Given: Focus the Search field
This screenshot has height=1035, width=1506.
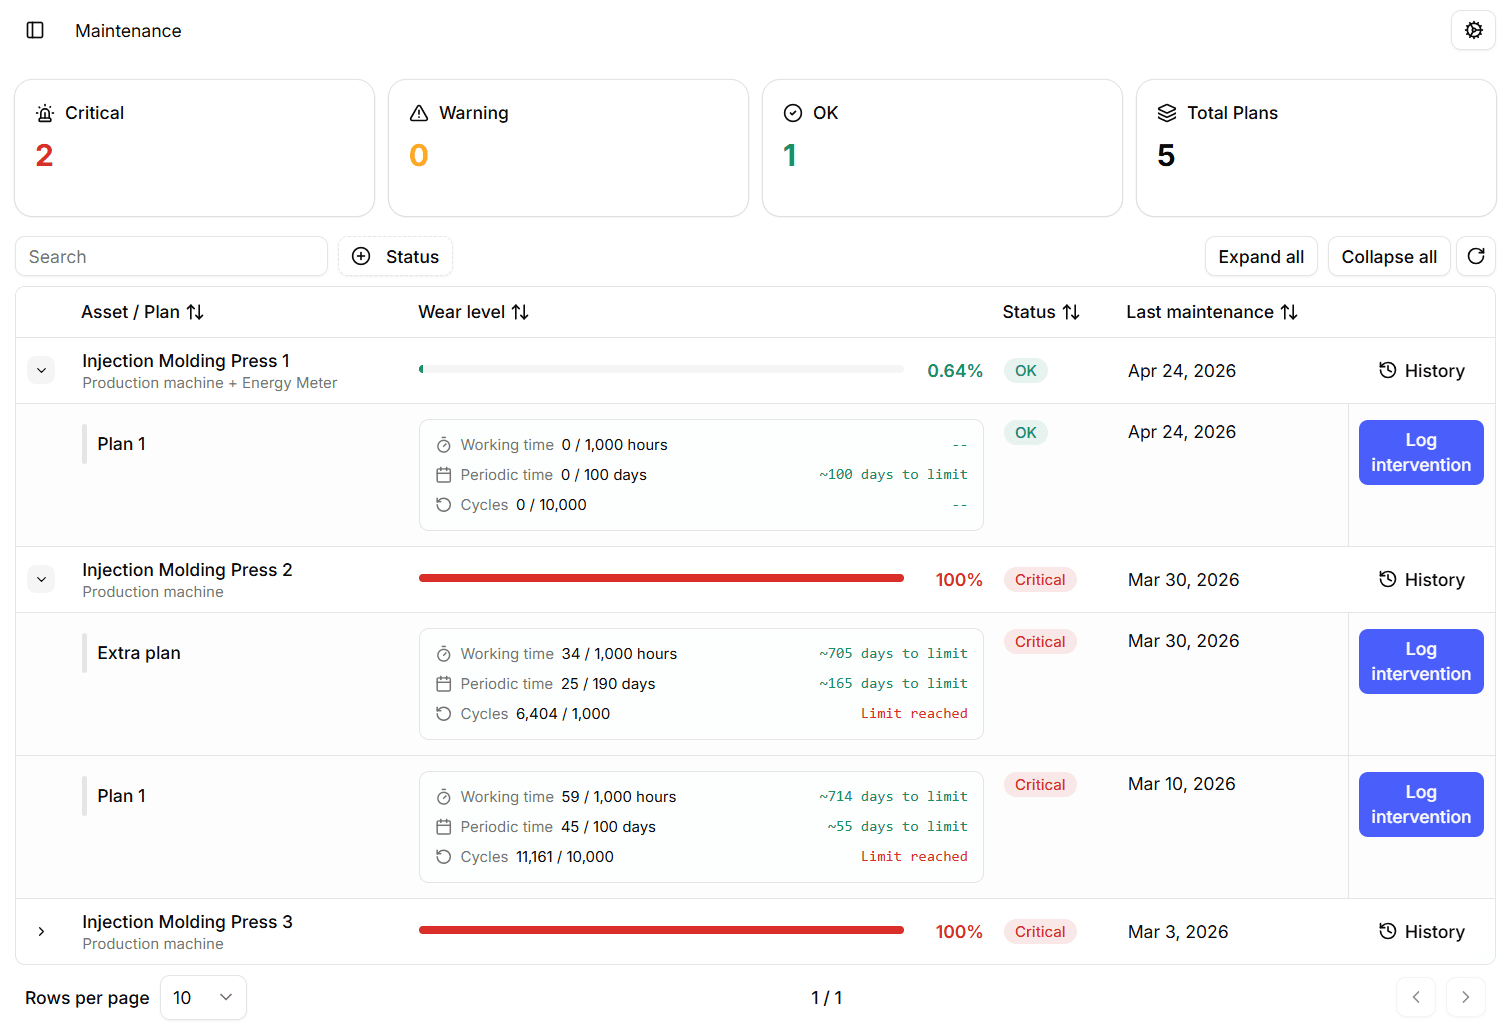Looking at the screenshot, I should (171, 256).
